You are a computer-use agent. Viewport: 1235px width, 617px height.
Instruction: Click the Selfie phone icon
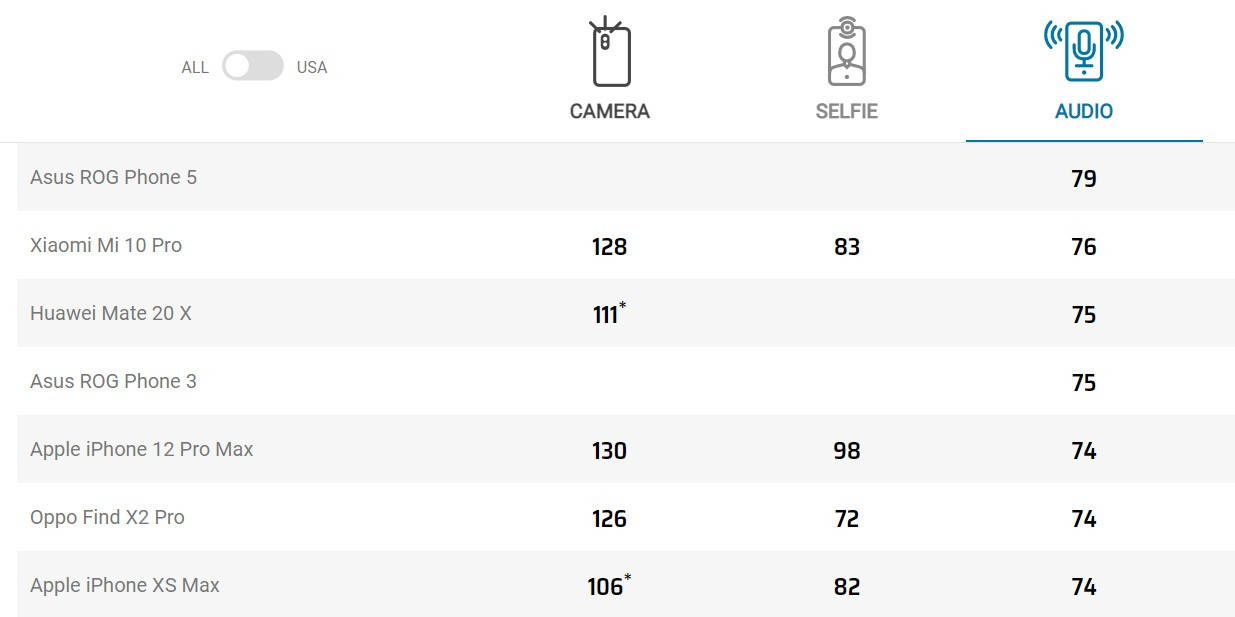coord(846,51)
